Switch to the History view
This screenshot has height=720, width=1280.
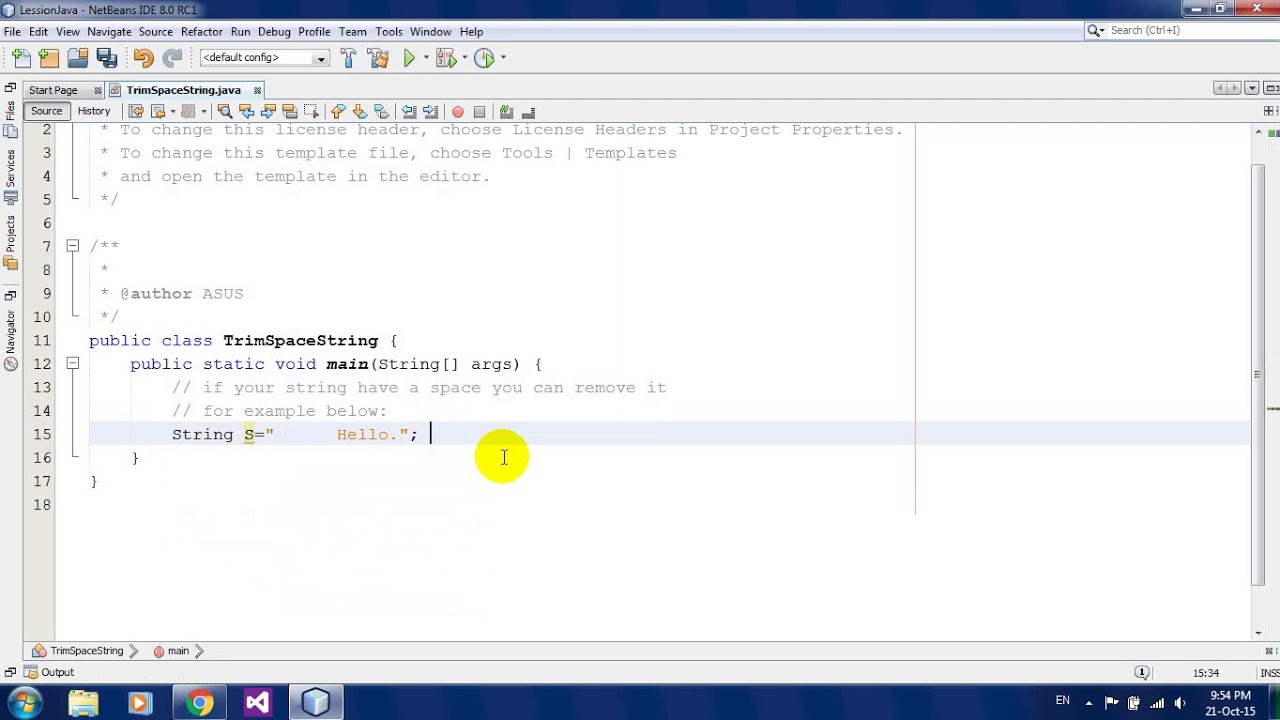[94, 111]
